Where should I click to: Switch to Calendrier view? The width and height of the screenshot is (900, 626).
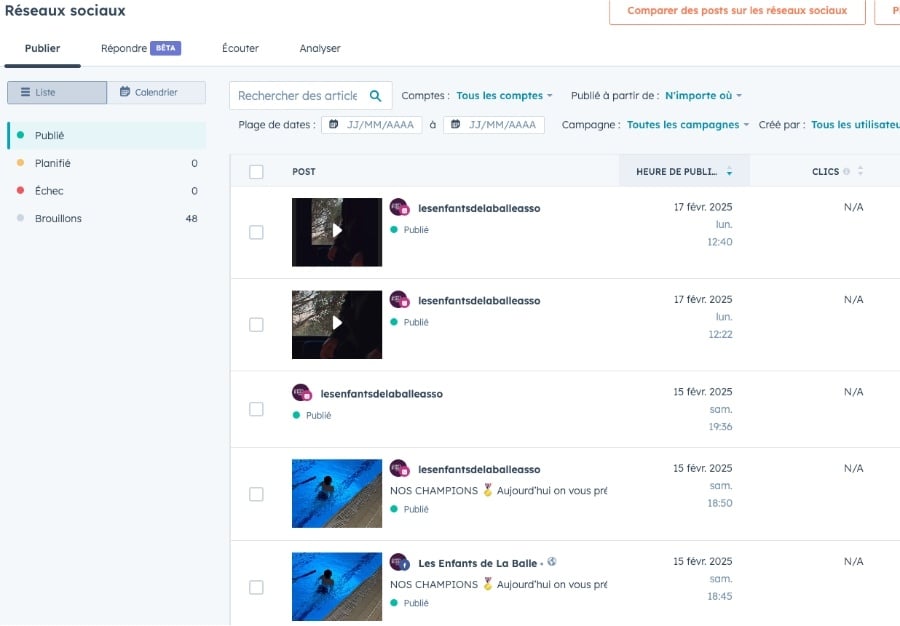tap(156, 92)
